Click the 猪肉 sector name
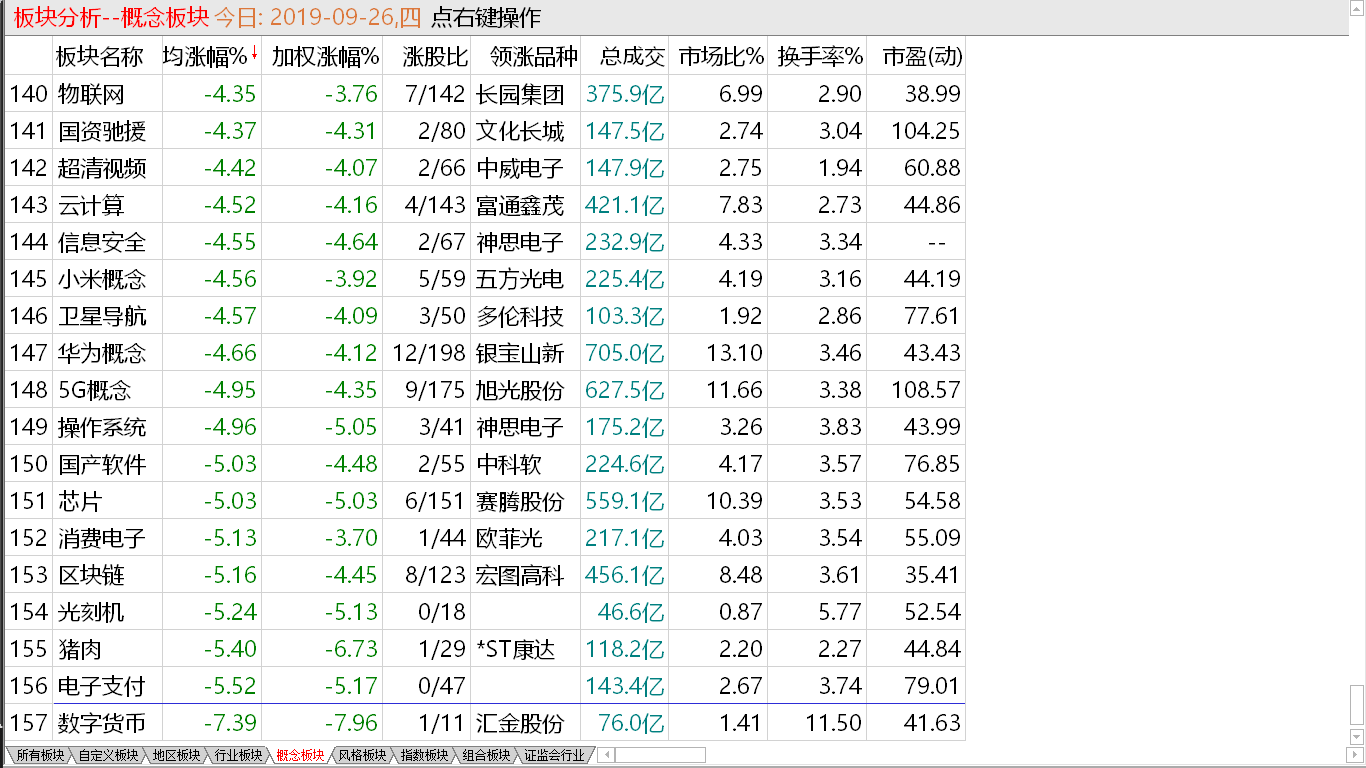The height and width of the screenshot is (768, 1366). tap(80, 649)
